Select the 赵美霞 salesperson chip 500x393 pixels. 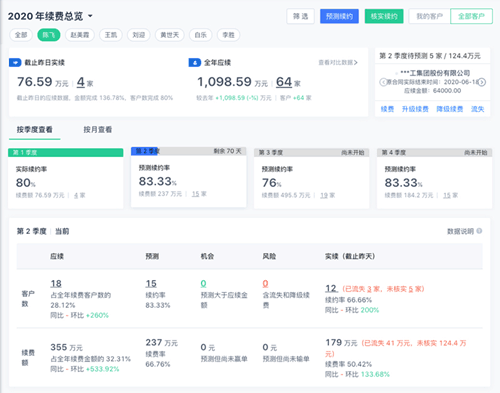(80, 35)
